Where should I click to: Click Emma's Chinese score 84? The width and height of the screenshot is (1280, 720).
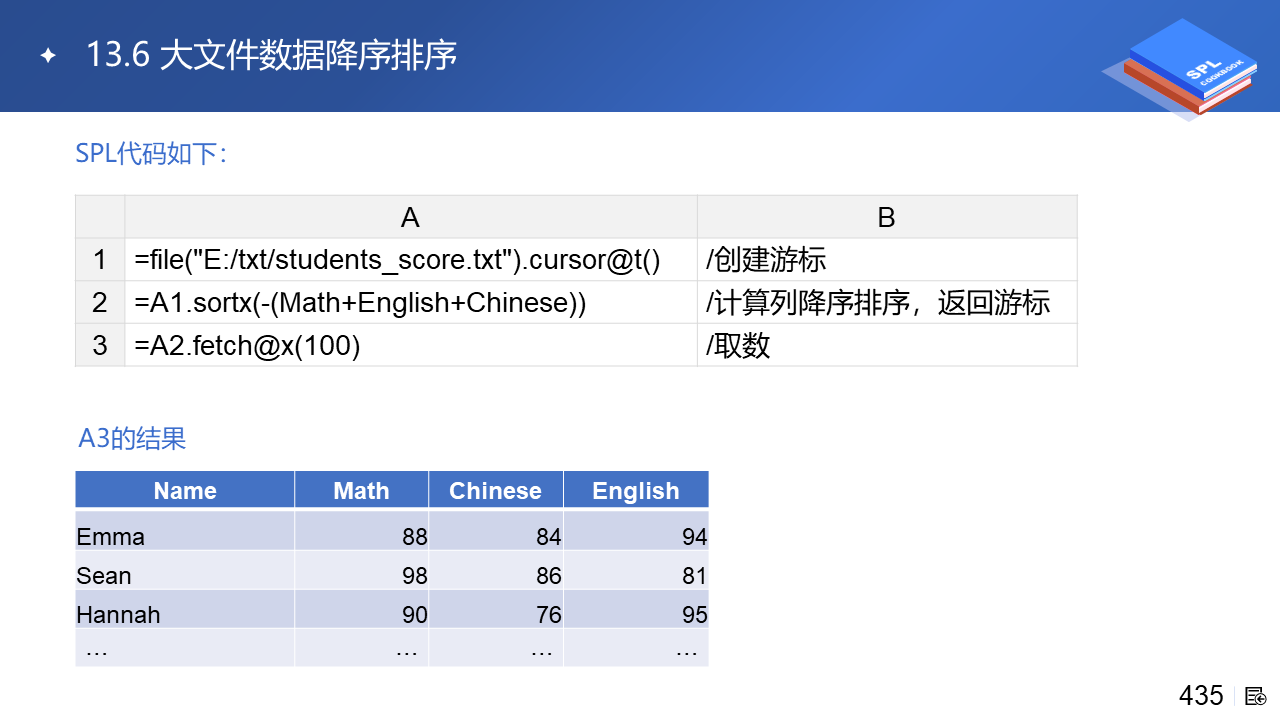(x=495, y=531)
